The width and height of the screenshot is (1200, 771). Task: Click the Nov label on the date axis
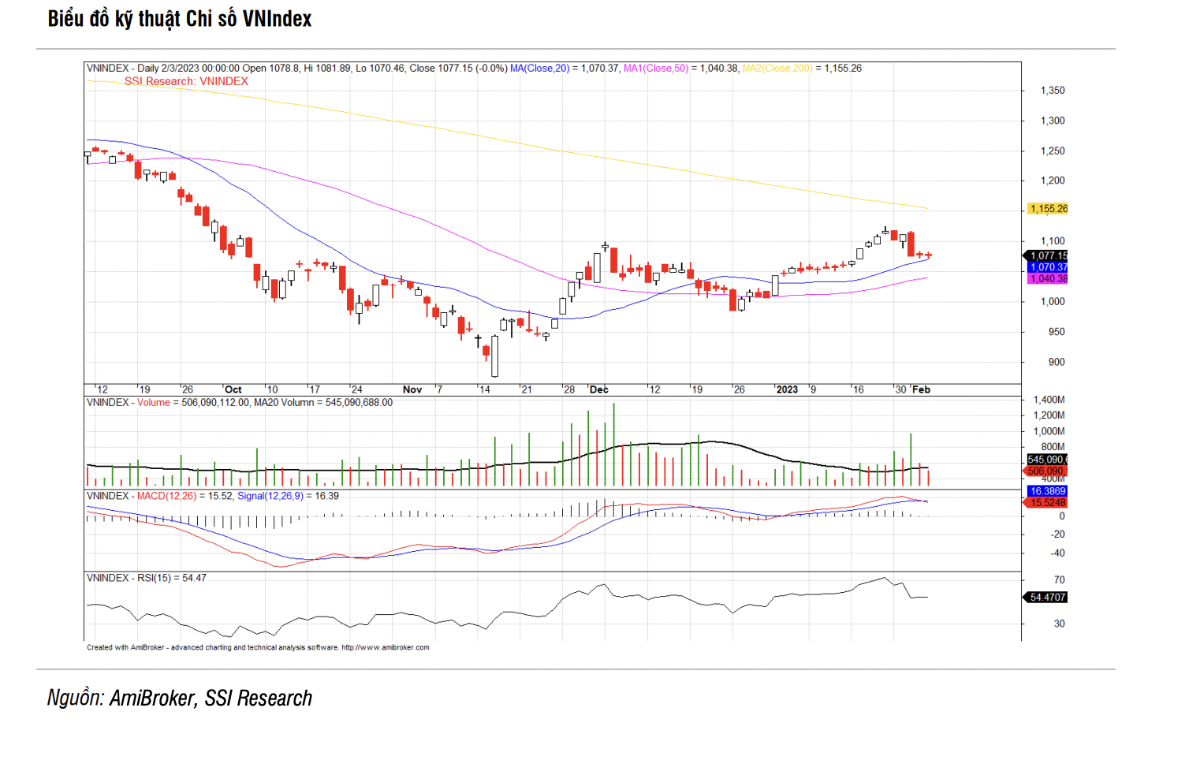pyautogui.click(x=412, y=389)
